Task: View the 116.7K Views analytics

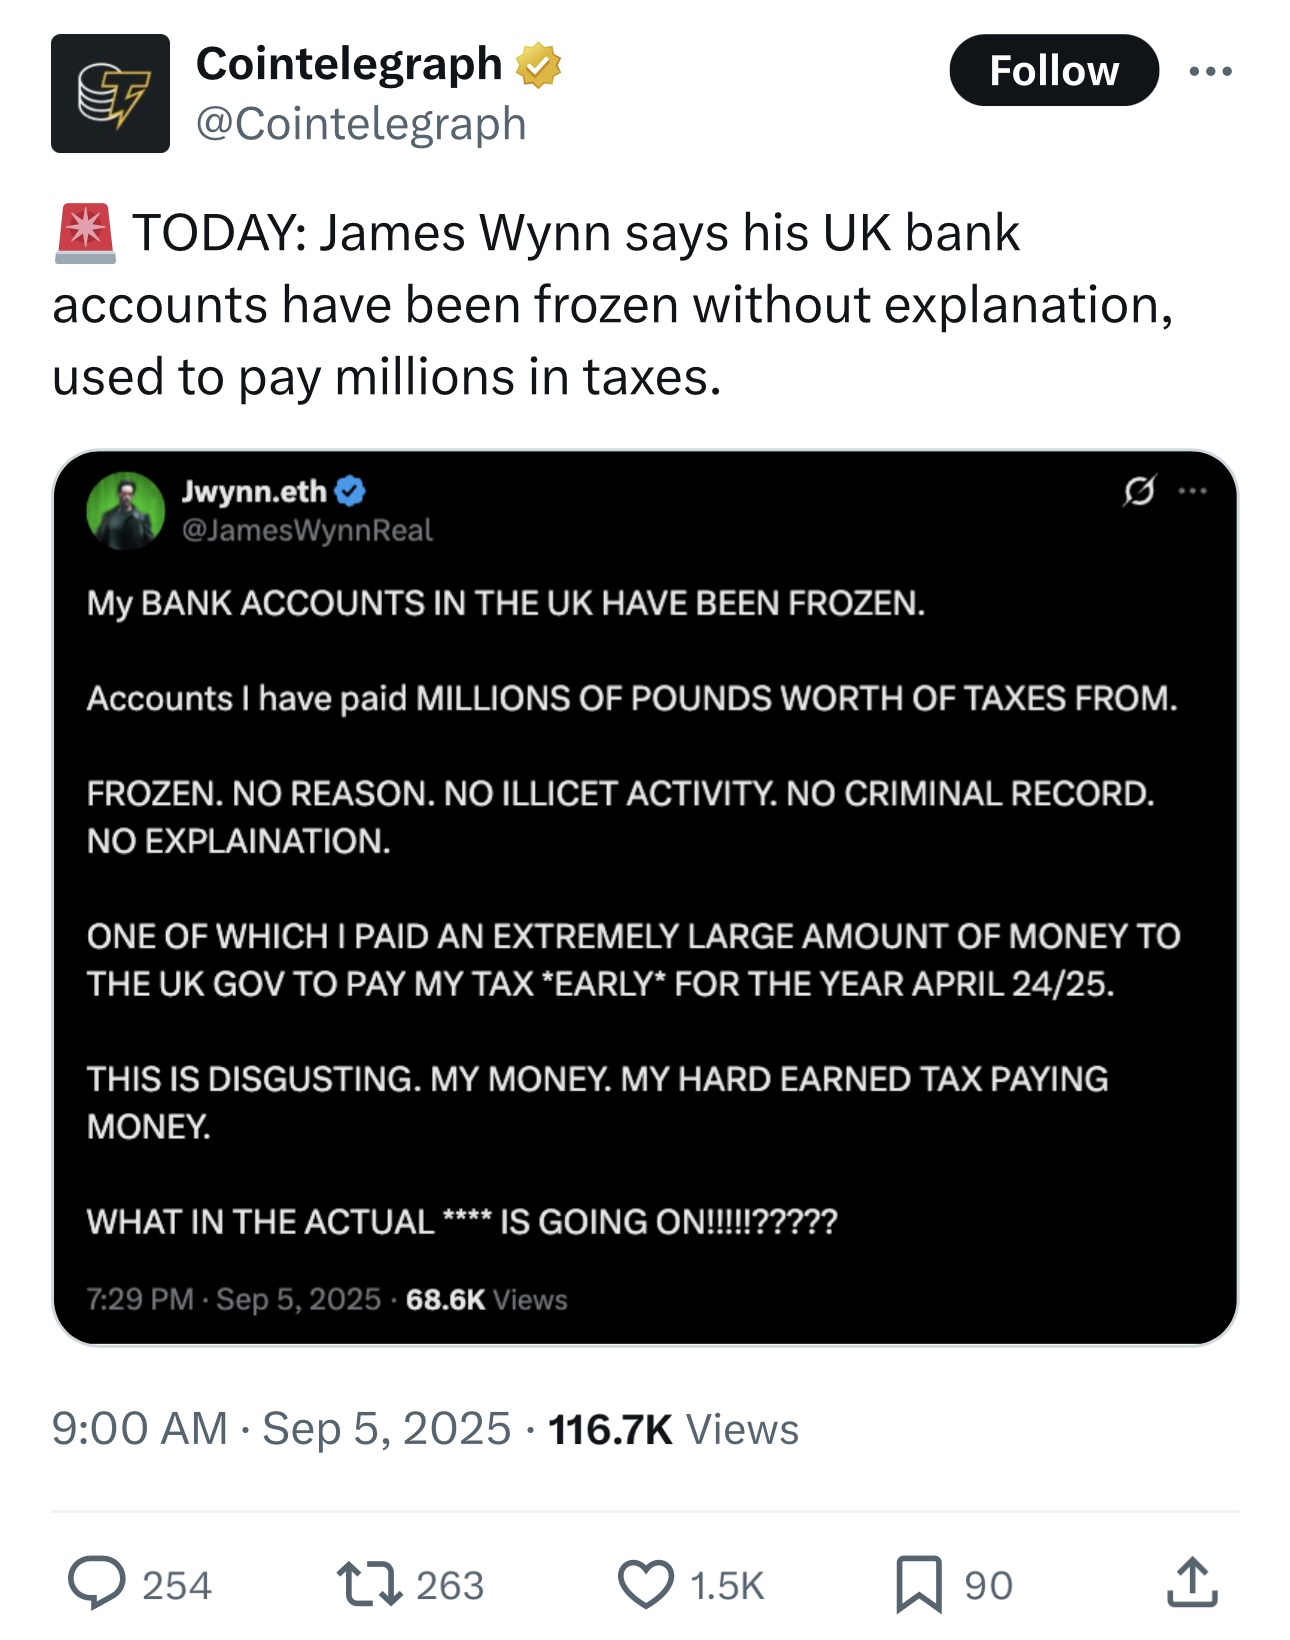Action: (674, 1429)
